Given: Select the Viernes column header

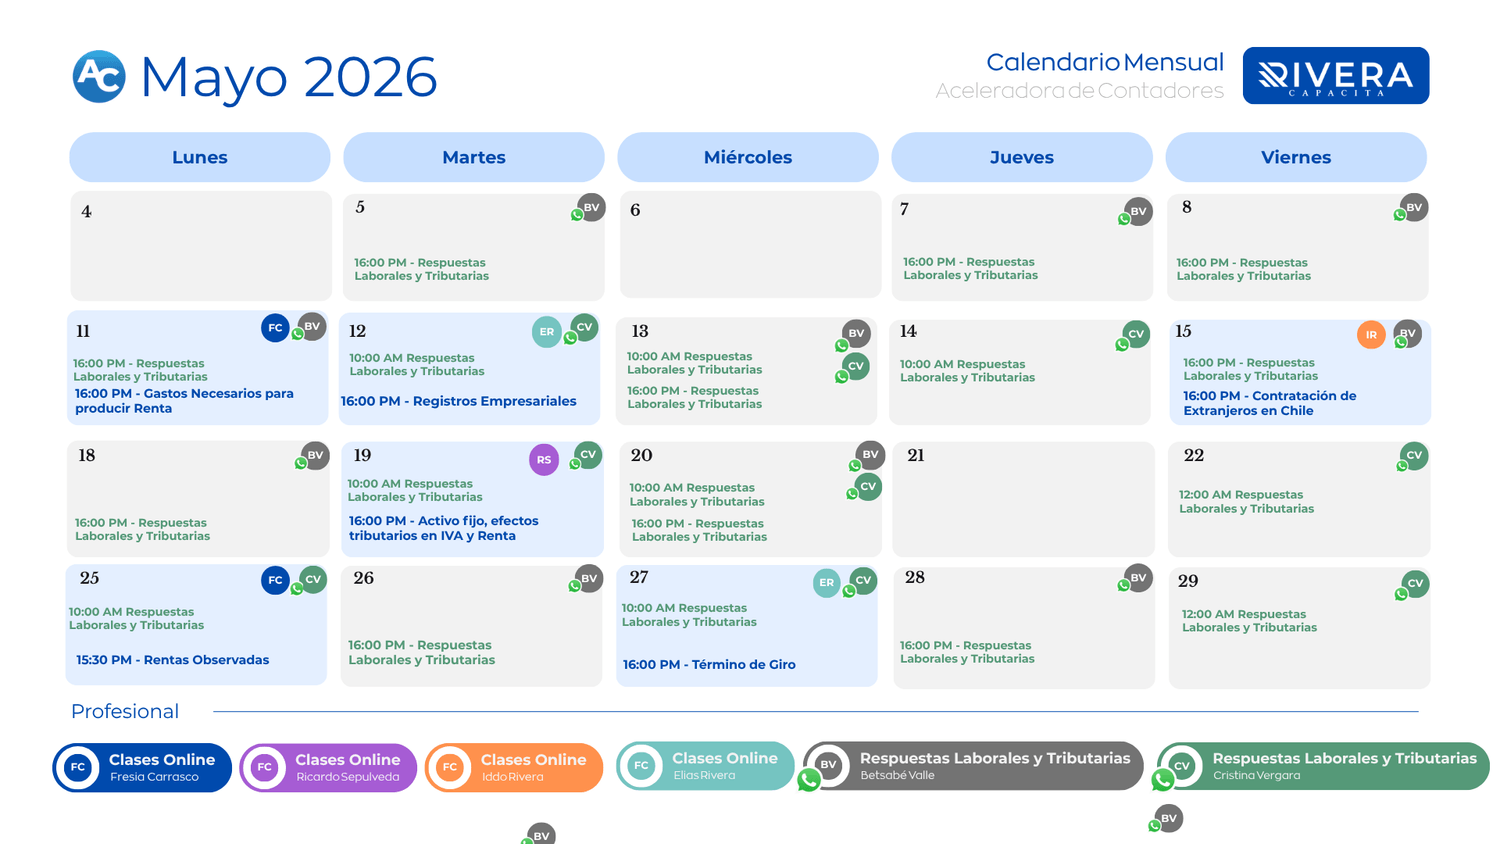Looking at the screenshot, I should point(1296,157).
